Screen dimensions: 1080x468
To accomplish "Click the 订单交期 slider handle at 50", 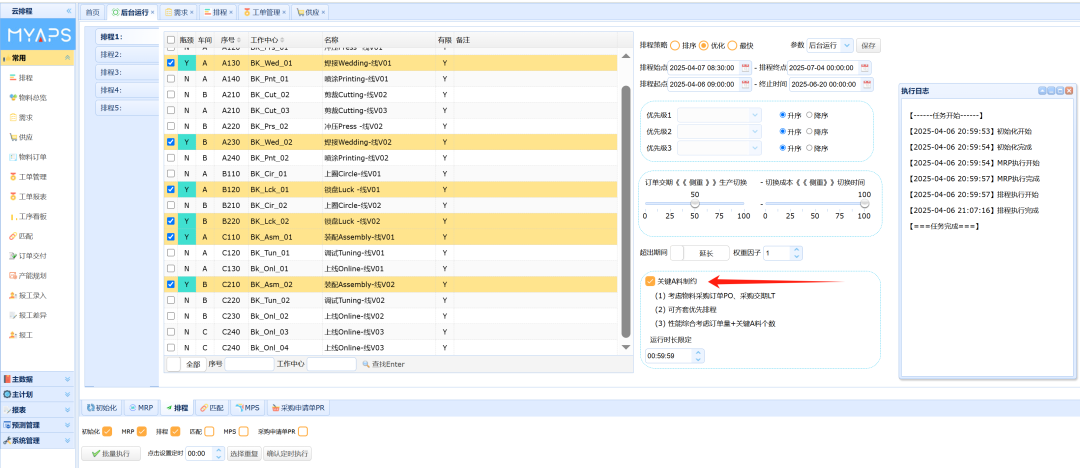I will point(695,203).
